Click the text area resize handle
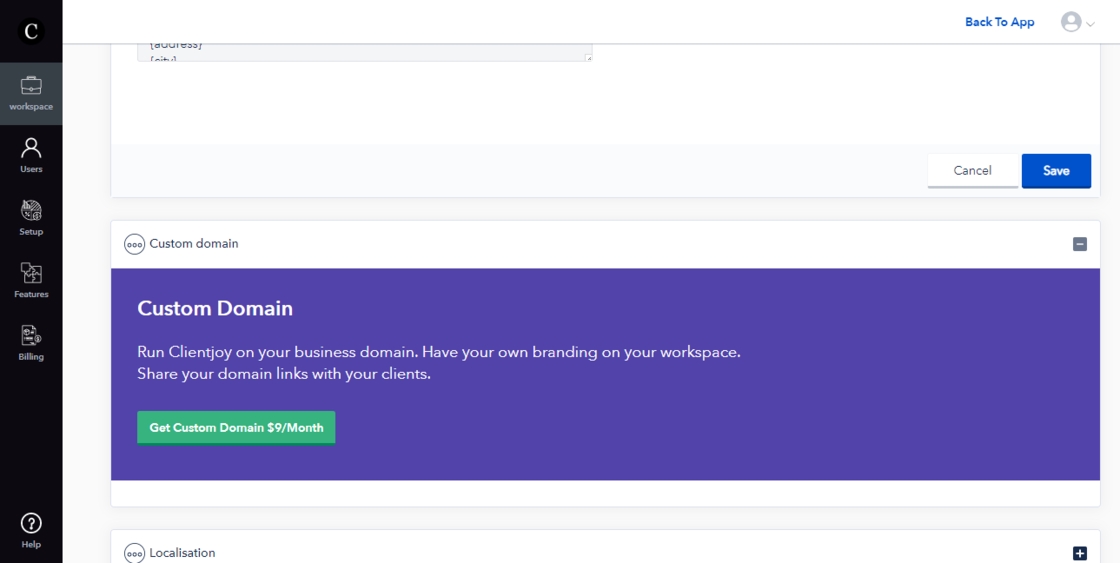1120x563 pixels. [x=588, y=58]
